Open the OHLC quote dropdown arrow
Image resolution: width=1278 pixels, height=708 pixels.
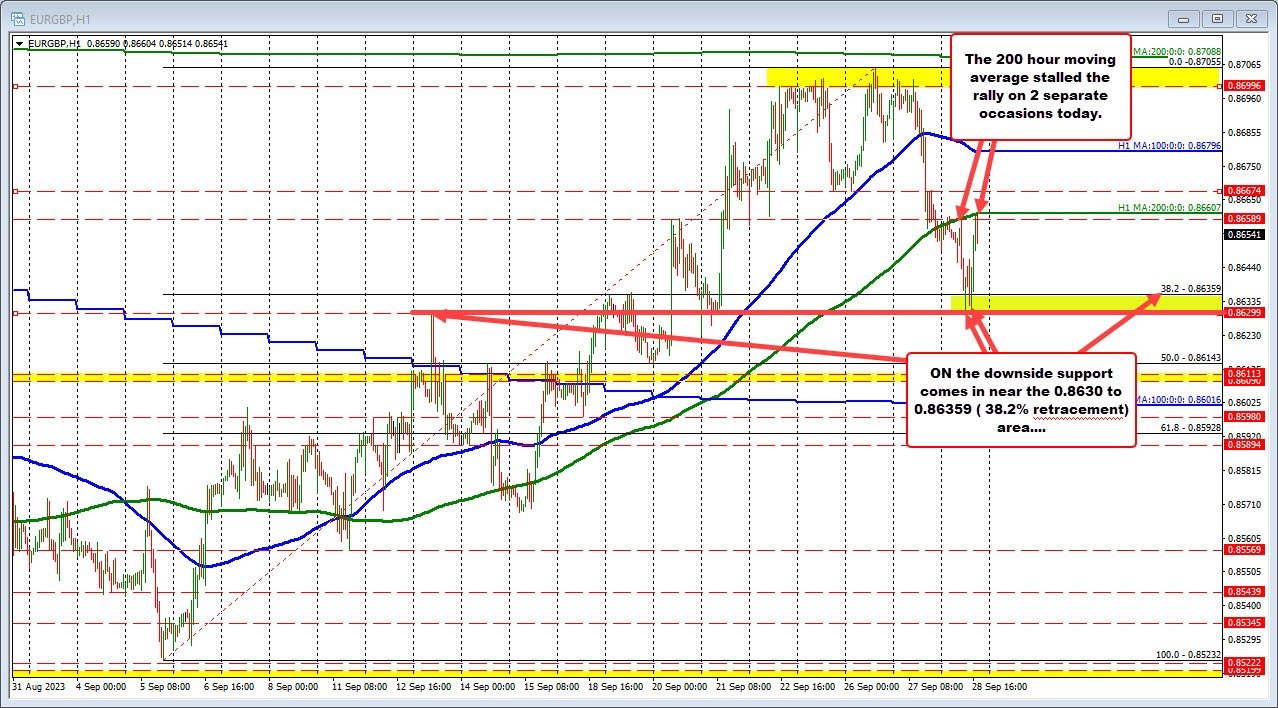17,43
